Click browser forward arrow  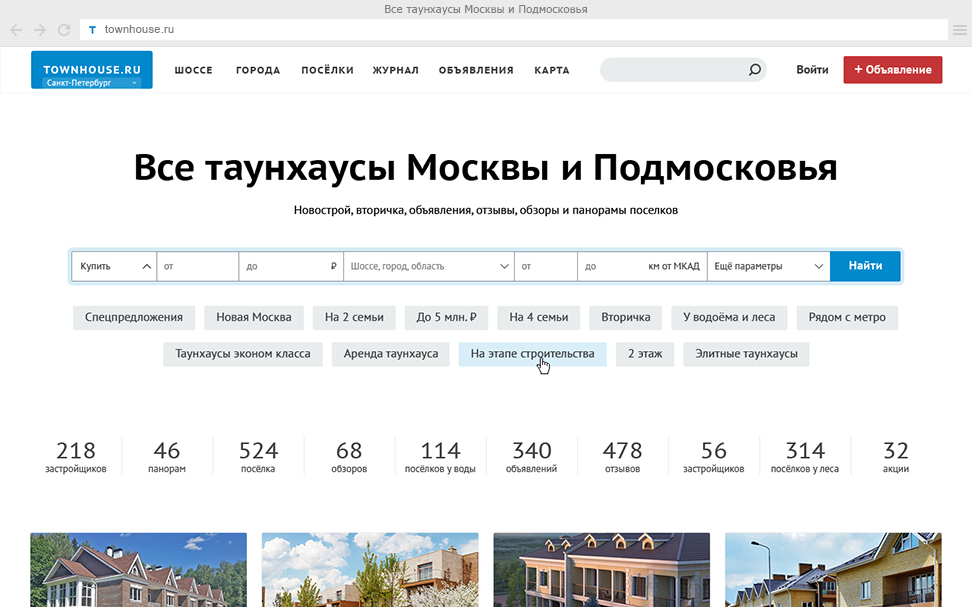coord(40,30)
